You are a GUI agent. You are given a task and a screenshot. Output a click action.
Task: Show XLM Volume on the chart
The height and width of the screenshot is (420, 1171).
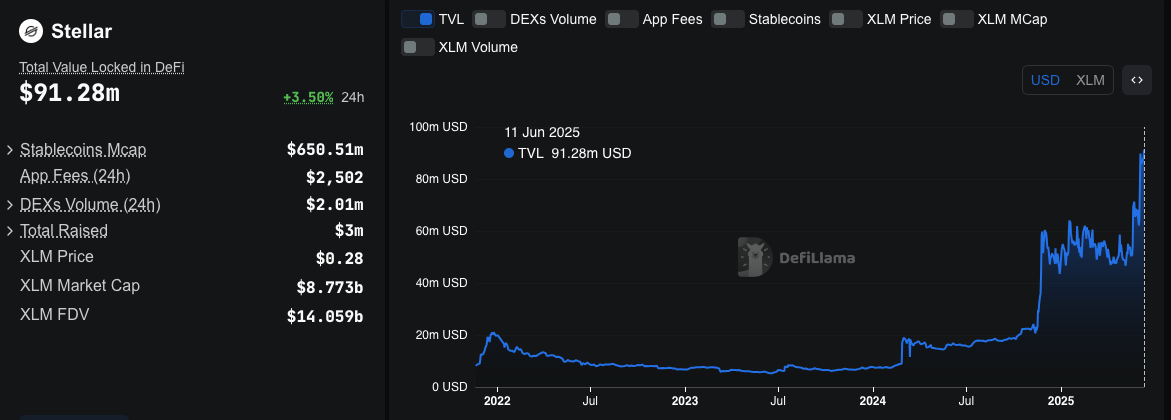417,47
